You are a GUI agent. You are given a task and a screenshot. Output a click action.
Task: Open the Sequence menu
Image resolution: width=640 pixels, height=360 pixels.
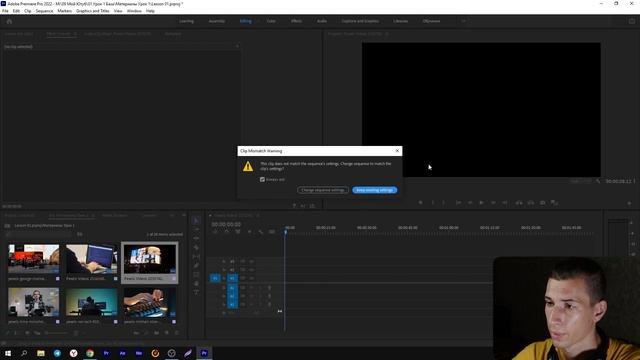pyautogui.click(x=44, y=11)
